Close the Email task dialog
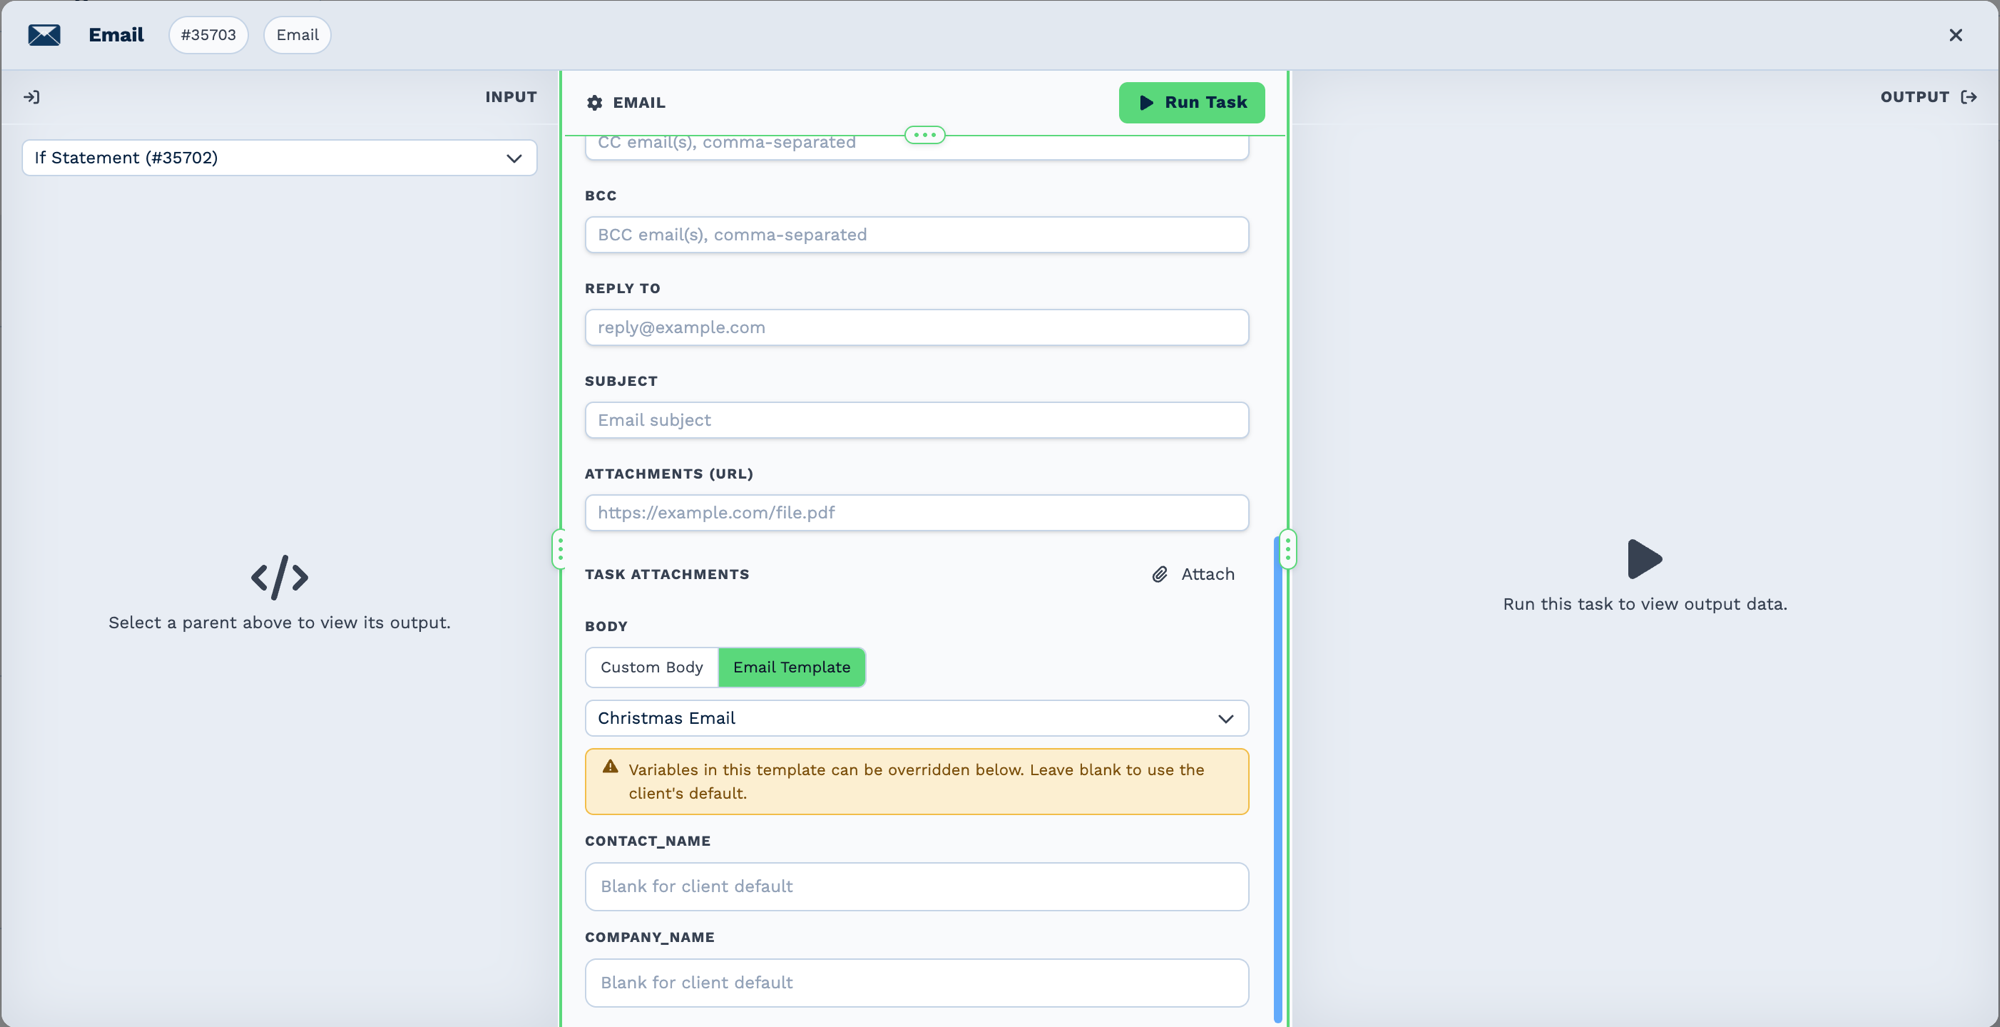The image size is (2000, 1027). pyautogui.click(x=1956, y=35)
